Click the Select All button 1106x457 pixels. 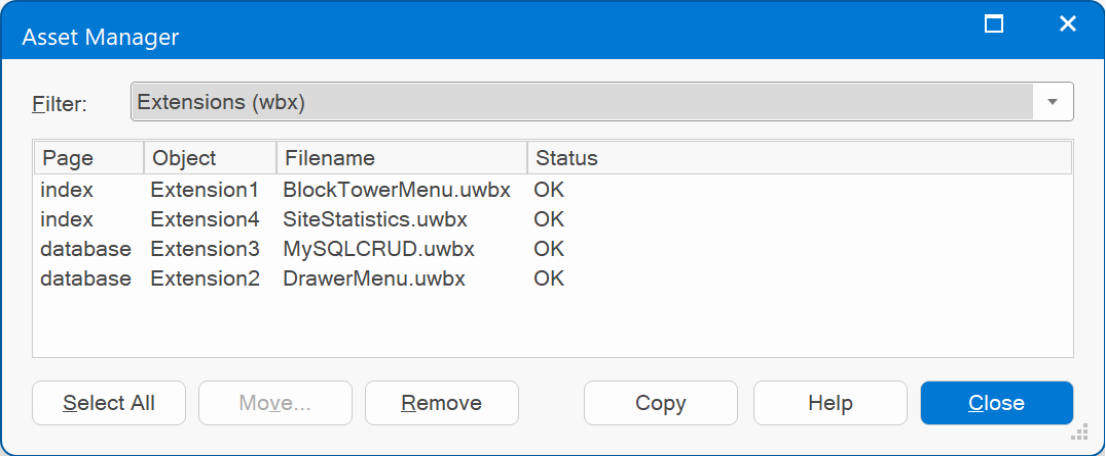click(x=109, y=403)
